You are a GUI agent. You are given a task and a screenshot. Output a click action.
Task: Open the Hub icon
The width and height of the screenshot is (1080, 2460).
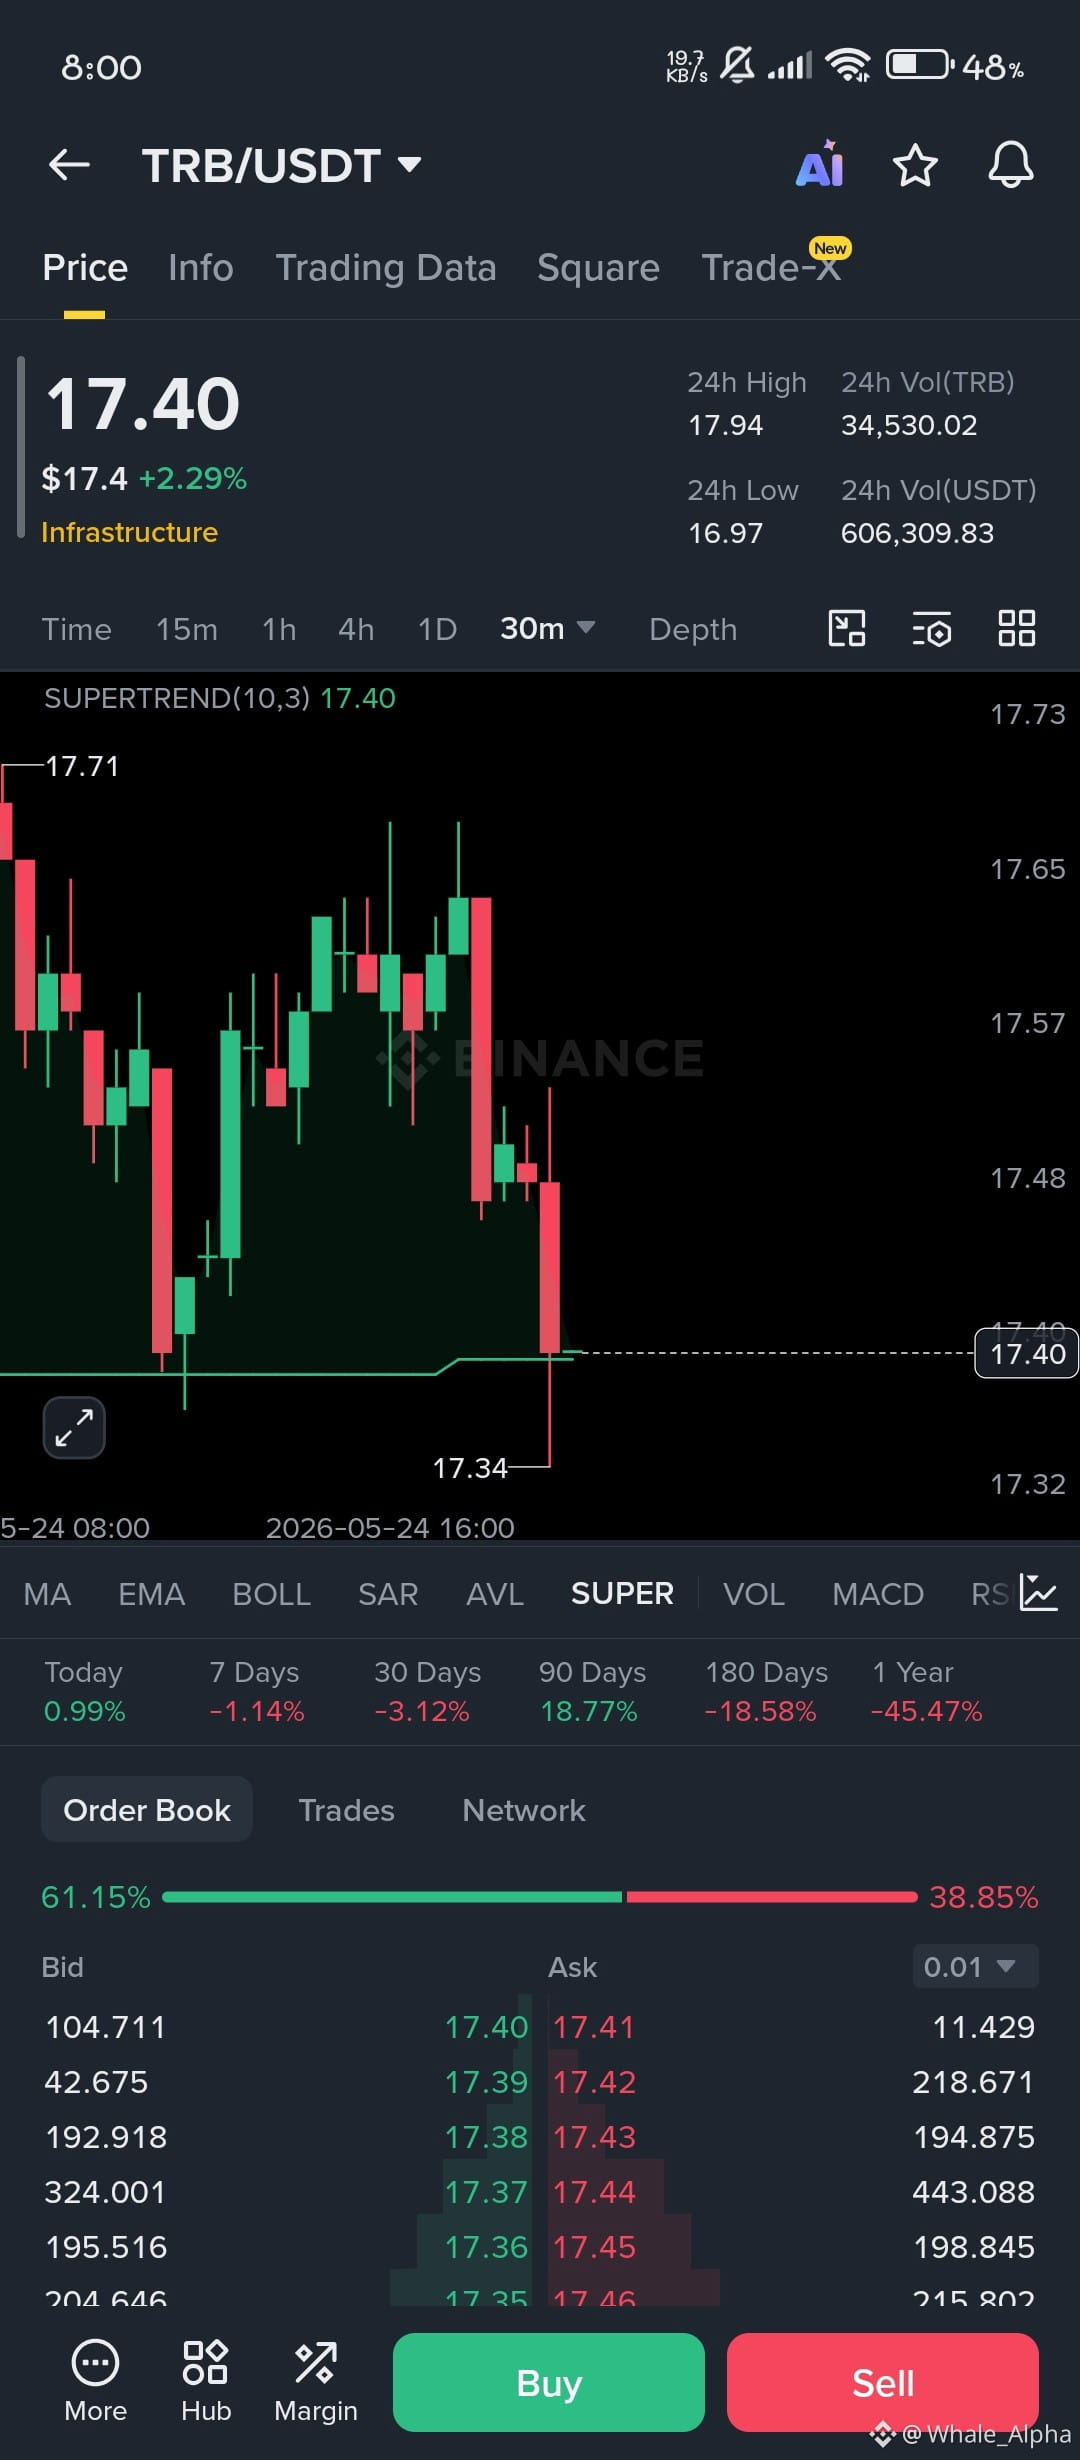tap(206, 2382)
